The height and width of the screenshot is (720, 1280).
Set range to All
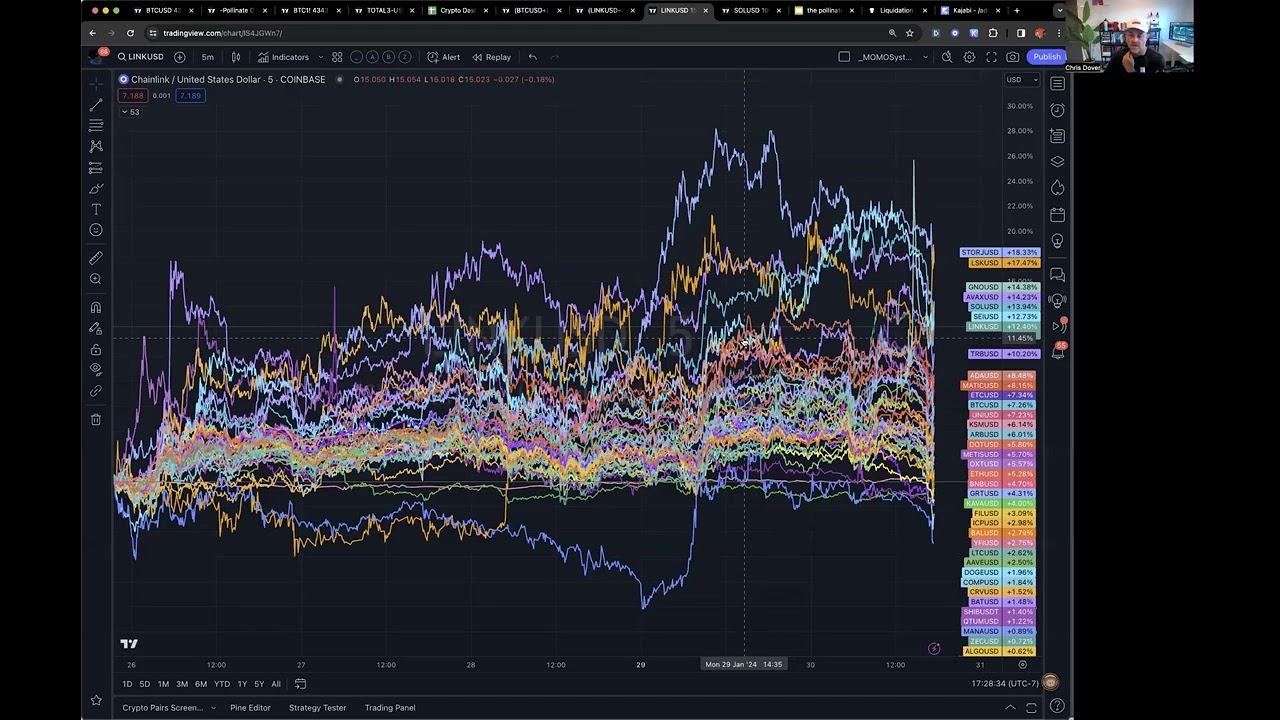(276, 684)
